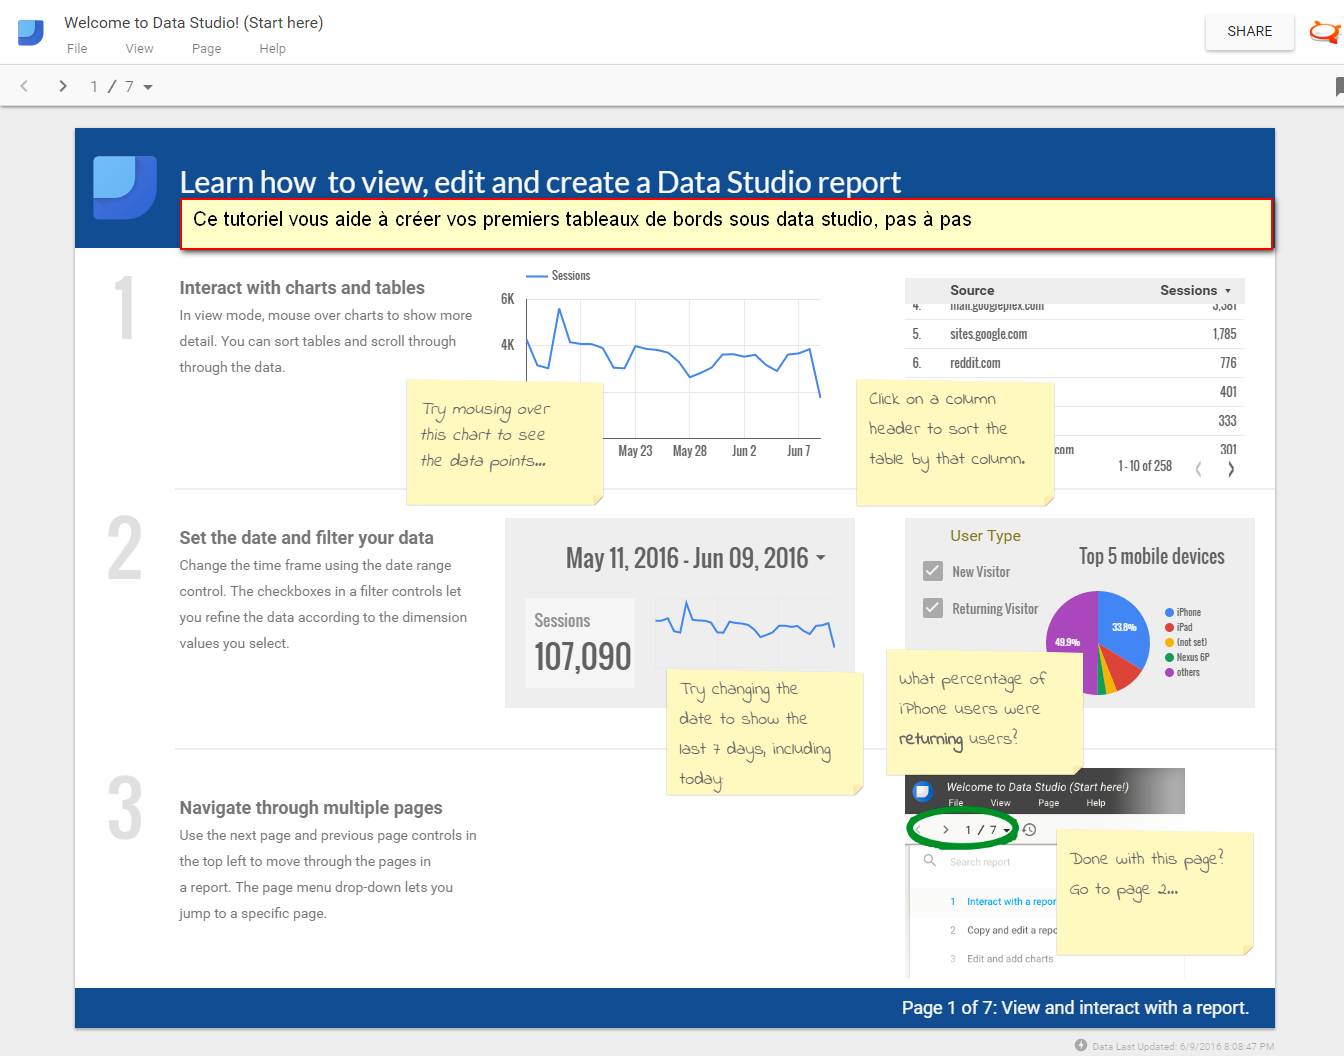Image resolution: width=1344 pixels, height=1056 pixels.
Task: Show next rows in Source table
Action: point(1231,468)
